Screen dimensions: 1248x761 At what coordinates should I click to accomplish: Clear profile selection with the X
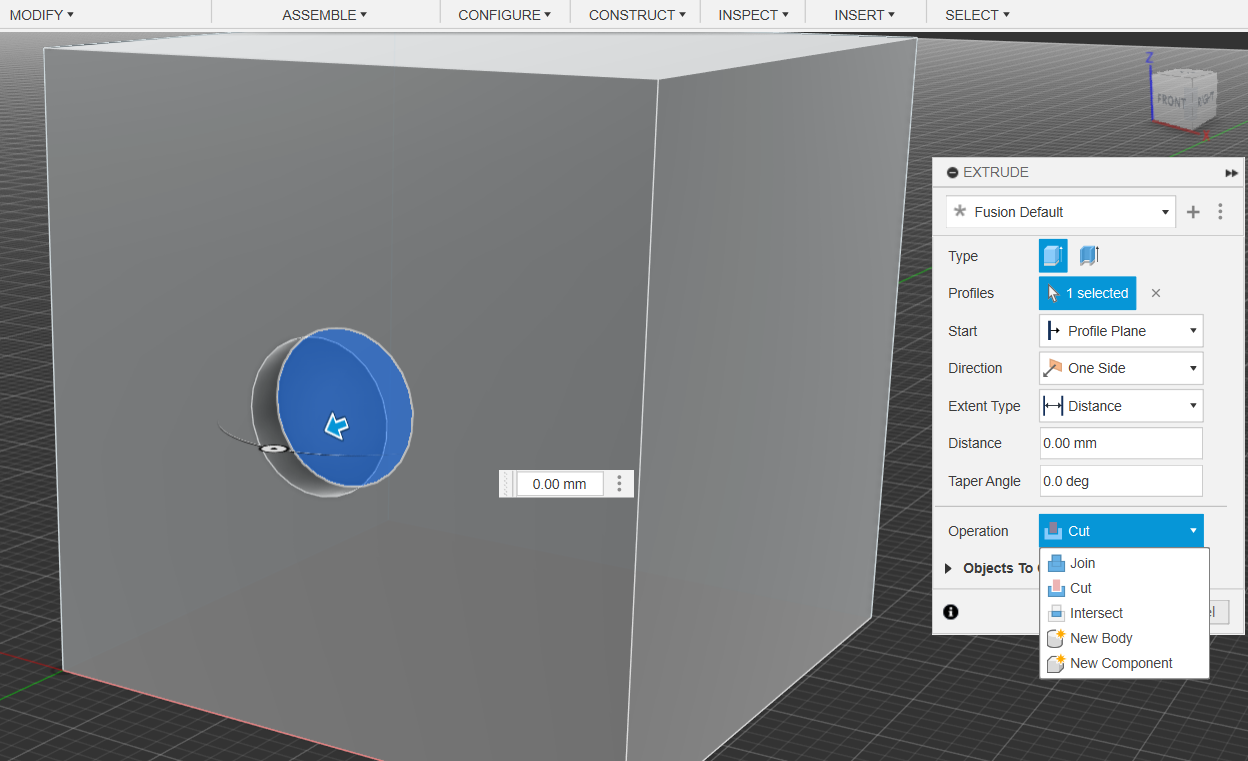(1156, 293)
